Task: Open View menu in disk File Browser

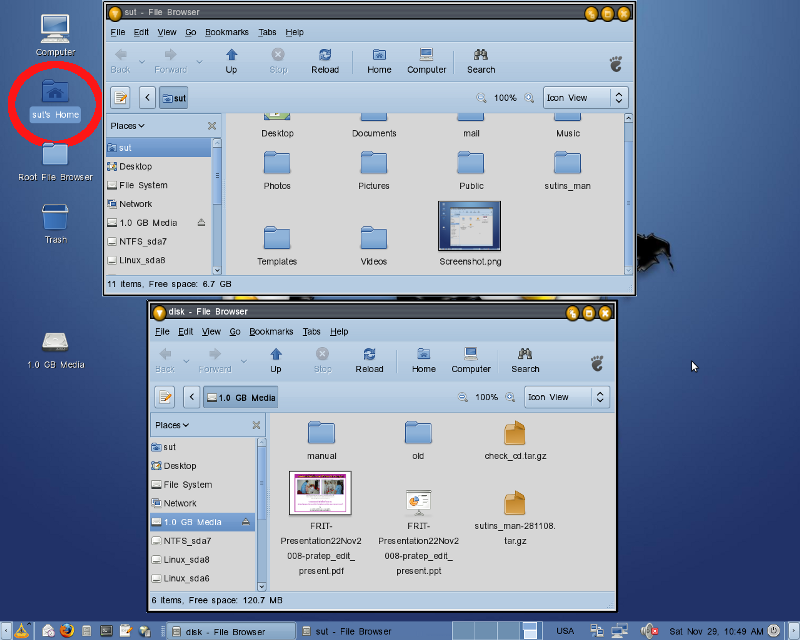Action: [x=211, y=332]
